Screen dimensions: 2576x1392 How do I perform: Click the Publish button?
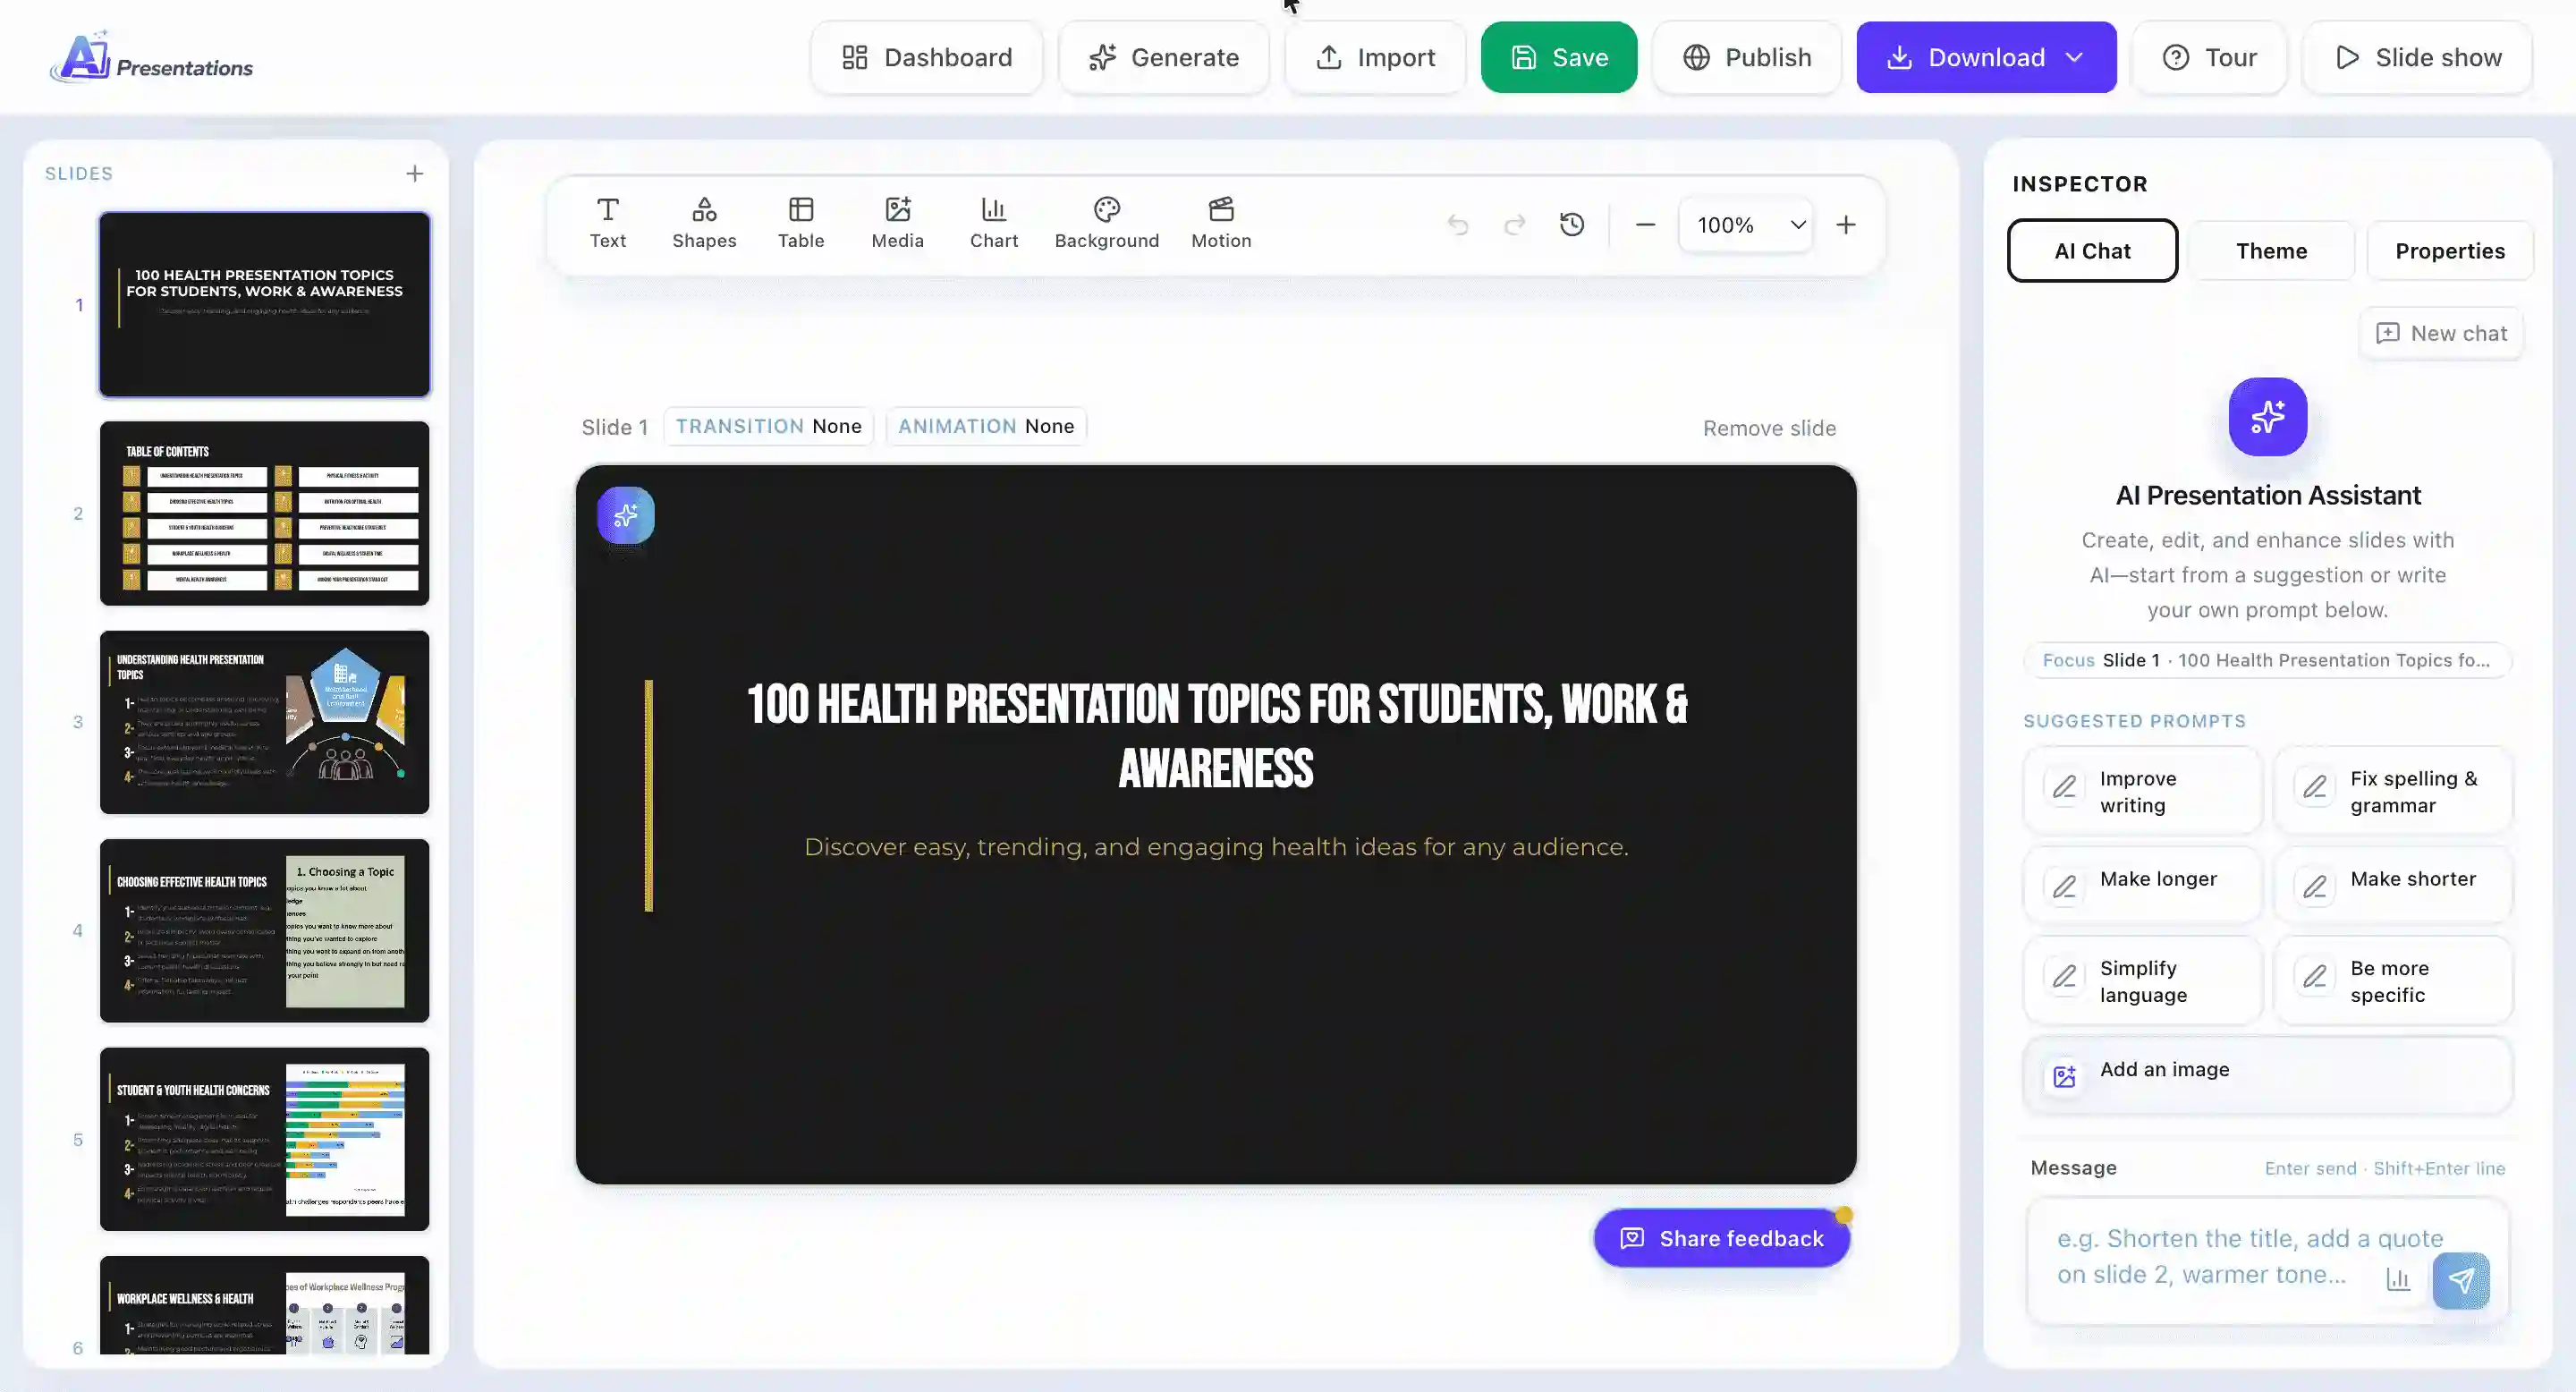tap(1746, 58)
